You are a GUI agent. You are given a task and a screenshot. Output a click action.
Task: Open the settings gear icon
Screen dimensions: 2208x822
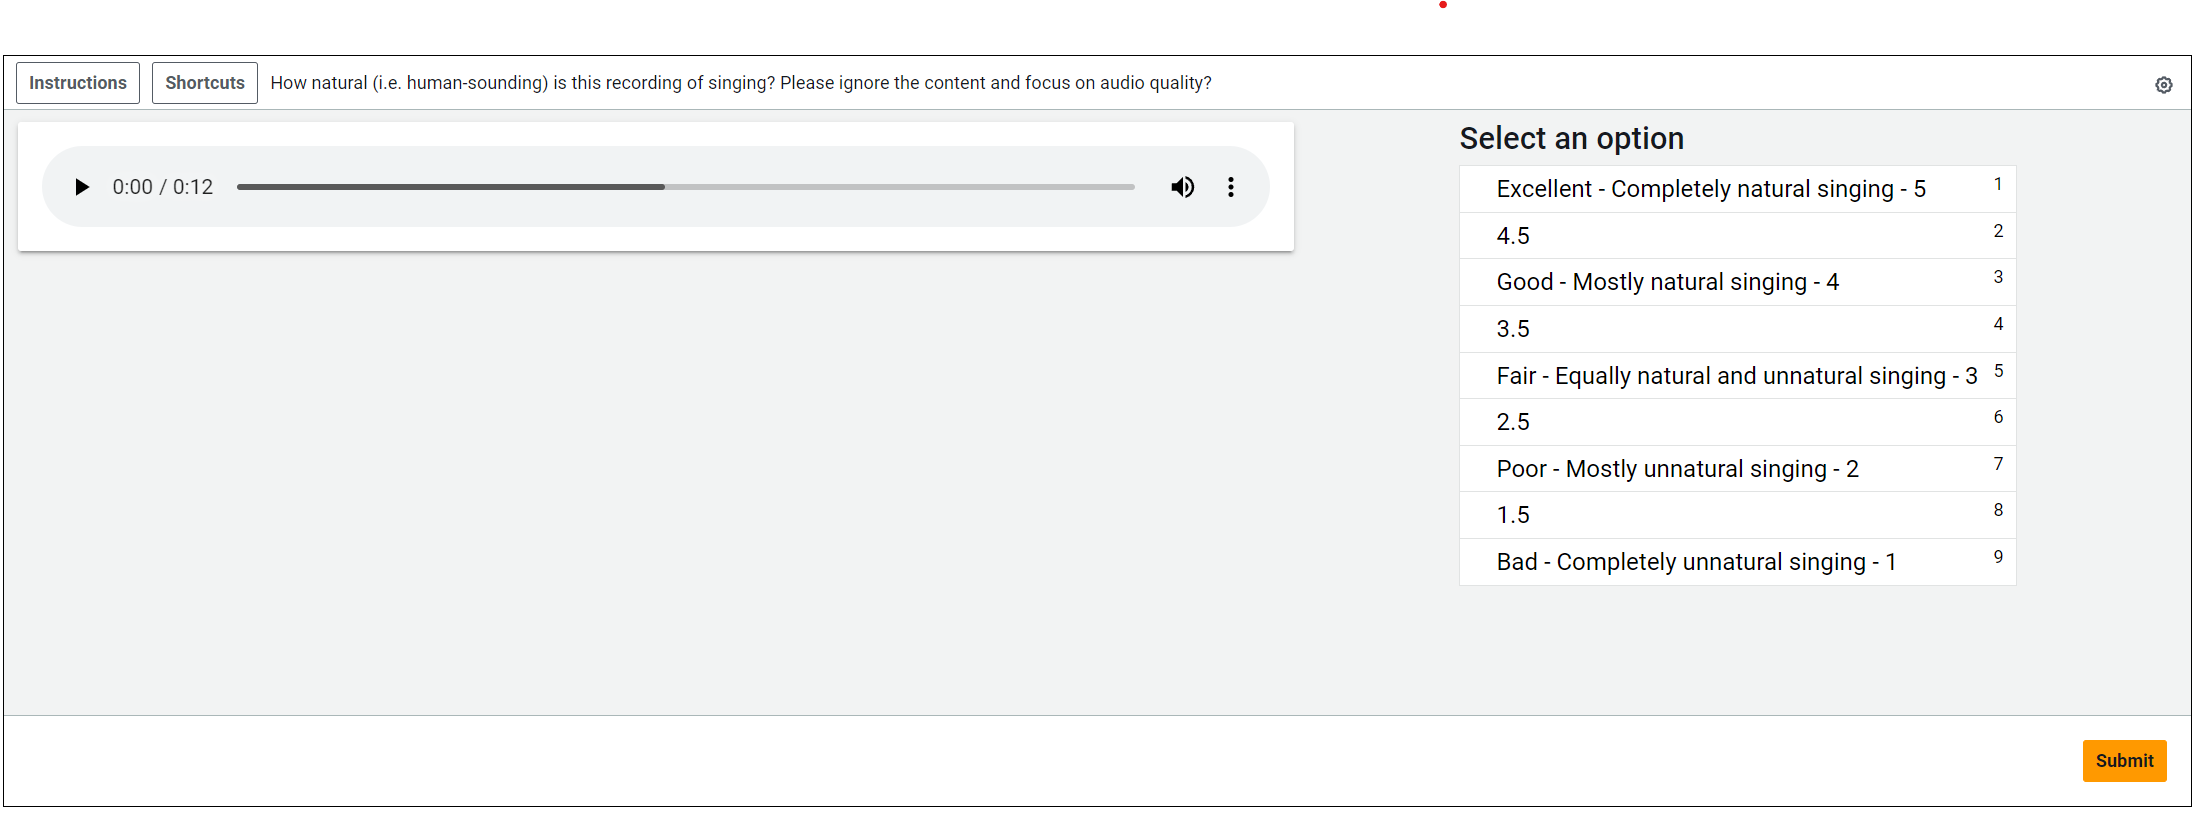(2164, 85)
